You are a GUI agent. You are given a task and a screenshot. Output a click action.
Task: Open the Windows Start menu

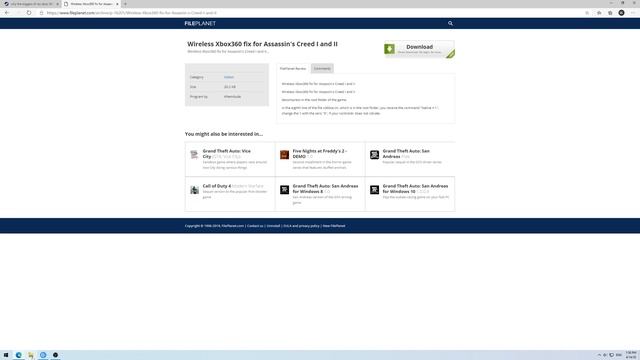[x=6, y=355]
